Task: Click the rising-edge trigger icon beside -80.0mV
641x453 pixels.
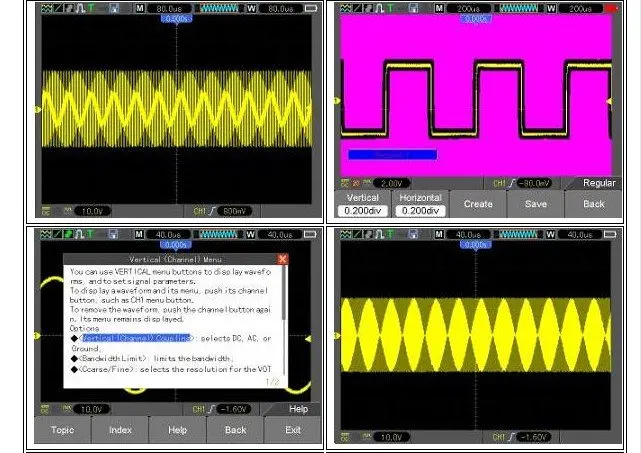Action: click(511, 183)
